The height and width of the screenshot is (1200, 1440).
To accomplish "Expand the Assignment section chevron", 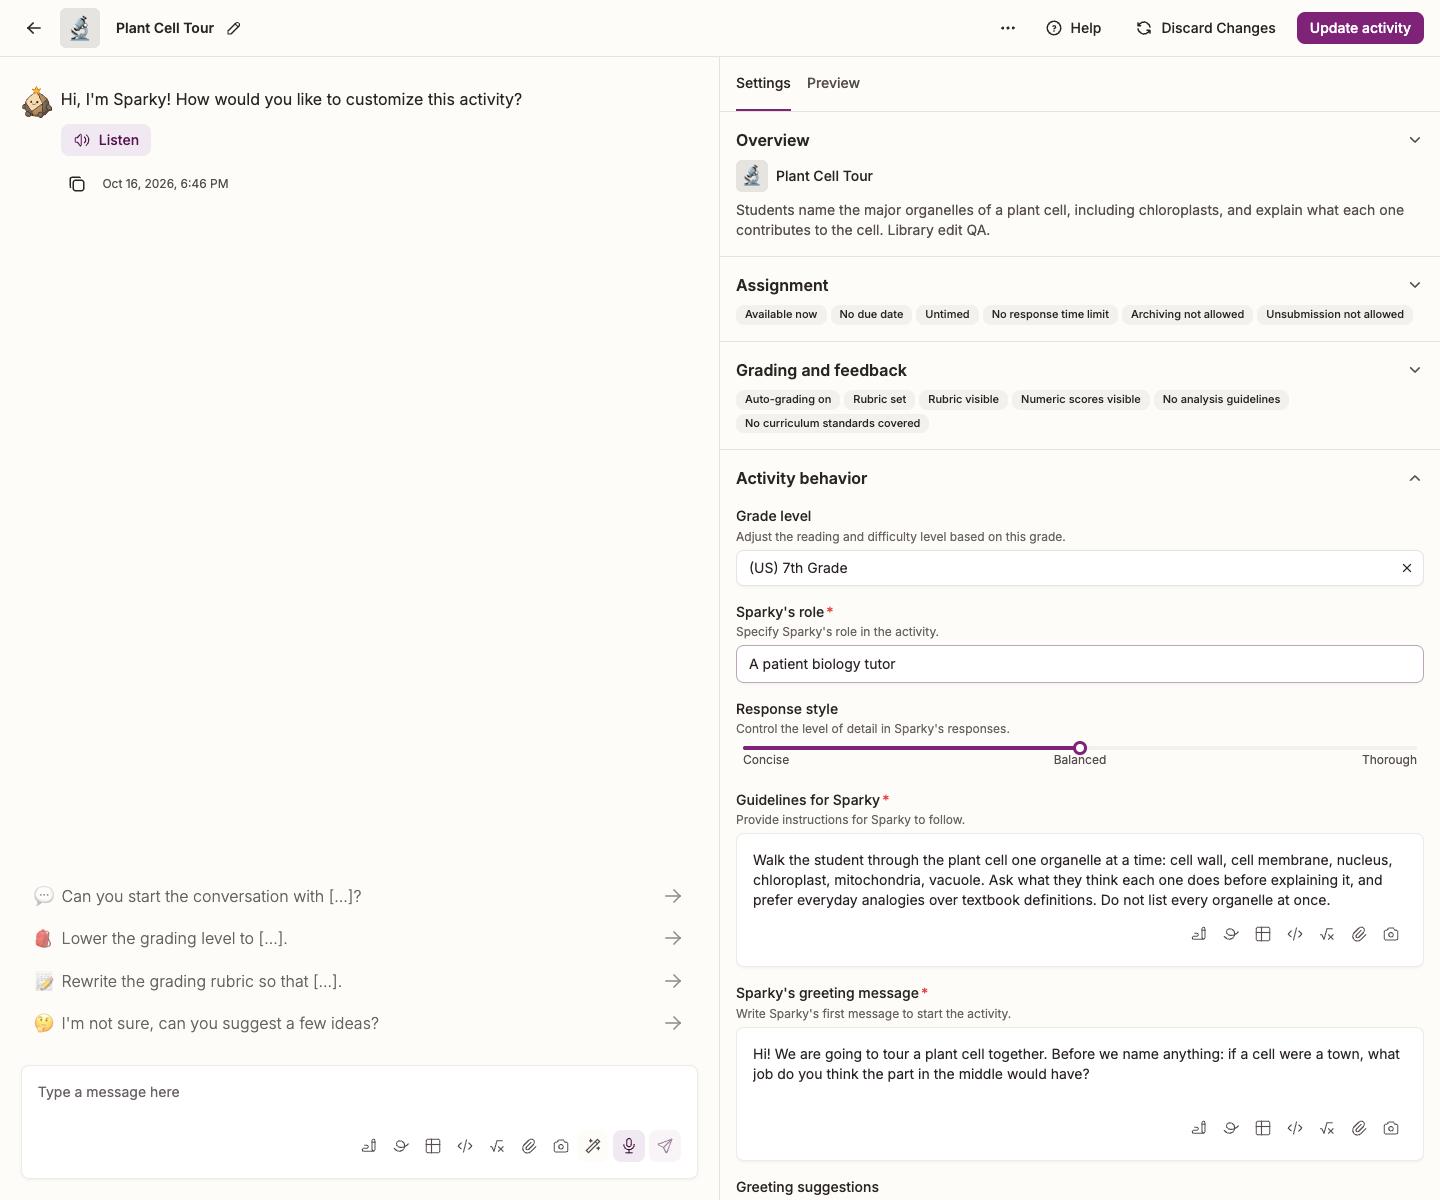I will 1415,285.
